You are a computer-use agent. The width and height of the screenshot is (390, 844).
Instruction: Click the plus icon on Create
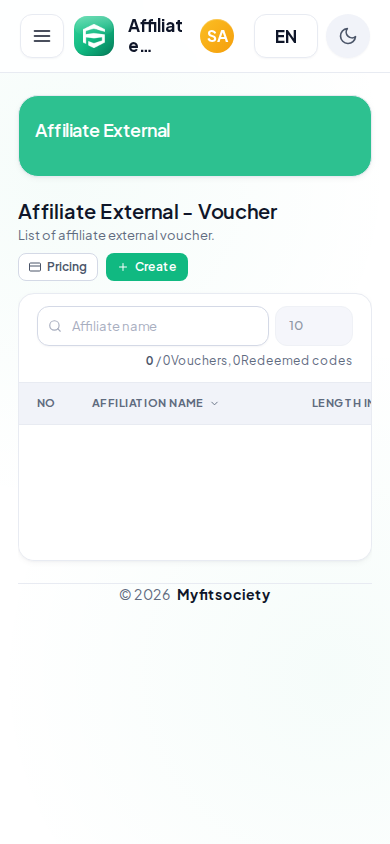[x=123, y=267]
